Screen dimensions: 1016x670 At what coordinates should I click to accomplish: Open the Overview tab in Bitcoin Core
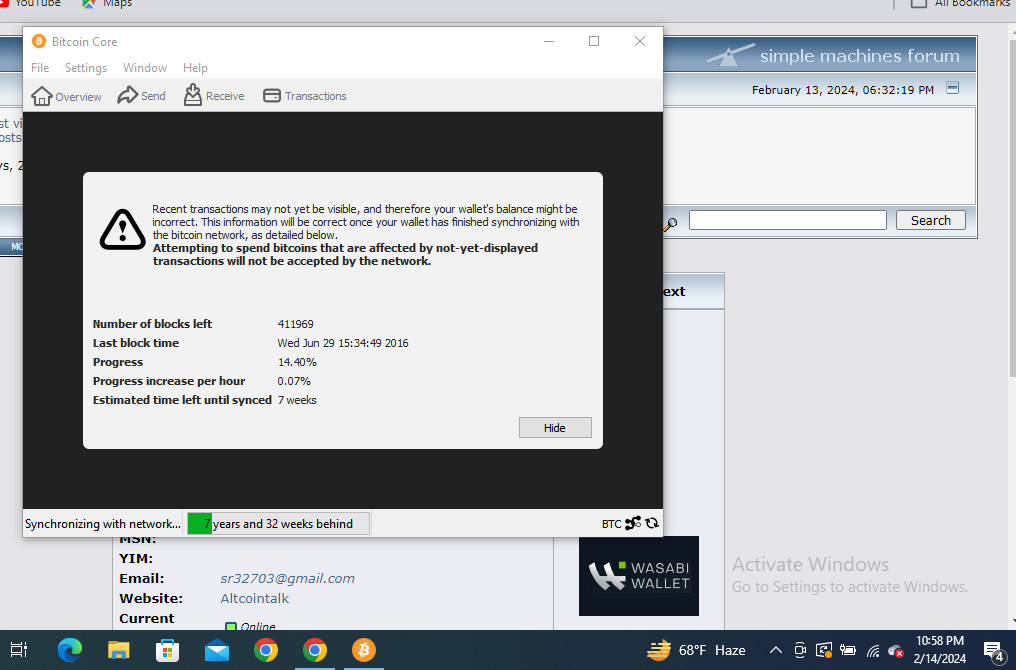click(x=66, y=96)
